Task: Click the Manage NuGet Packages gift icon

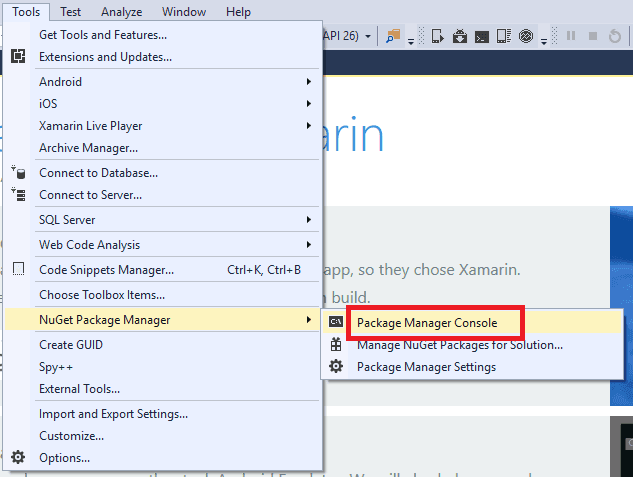Action: (336, 345)
